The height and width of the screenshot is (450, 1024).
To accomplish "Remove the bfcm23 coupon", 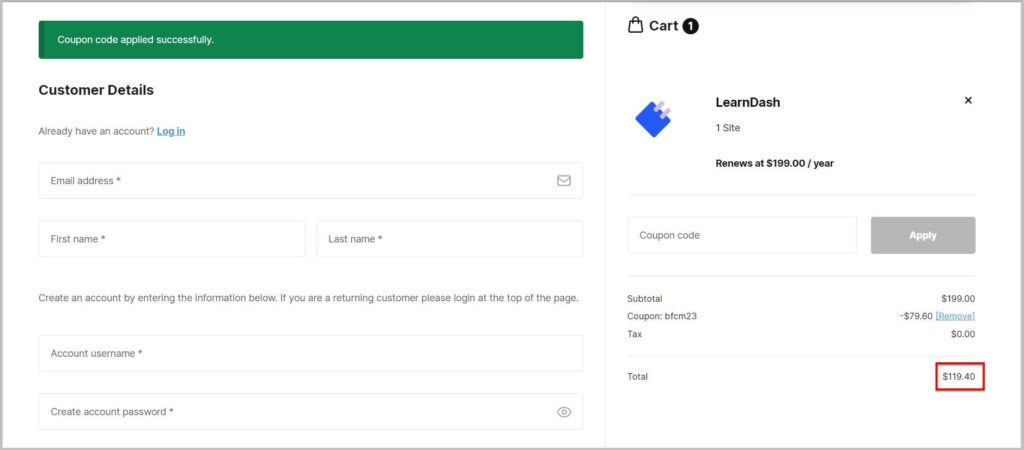I will click(955, 316).
